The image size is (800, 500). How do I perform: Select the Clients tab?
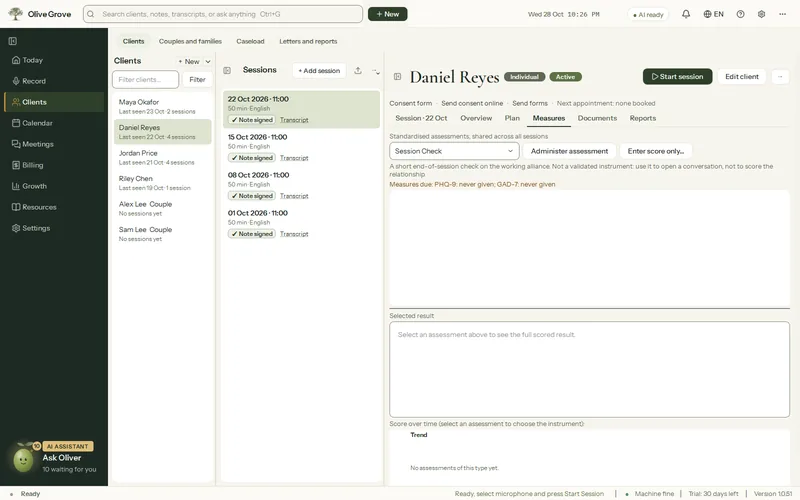pos(133,41)
